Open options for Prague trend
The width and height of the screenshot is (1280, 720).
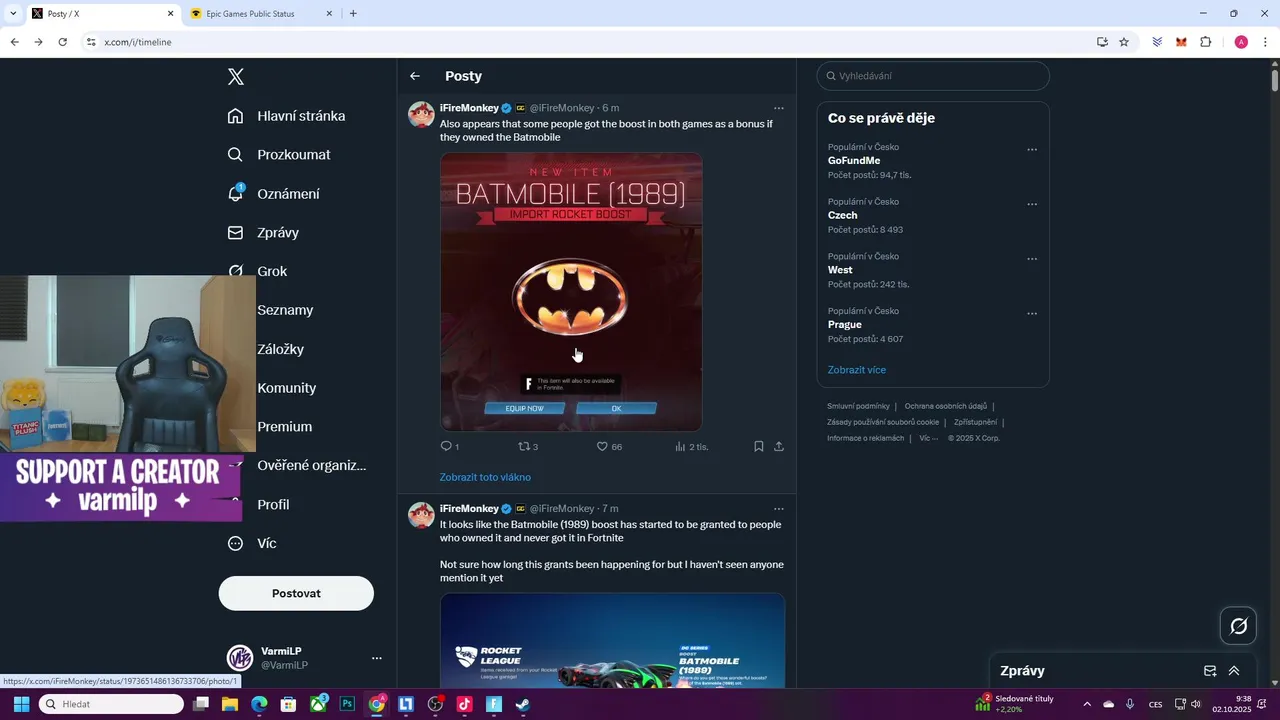point(1032,313)
